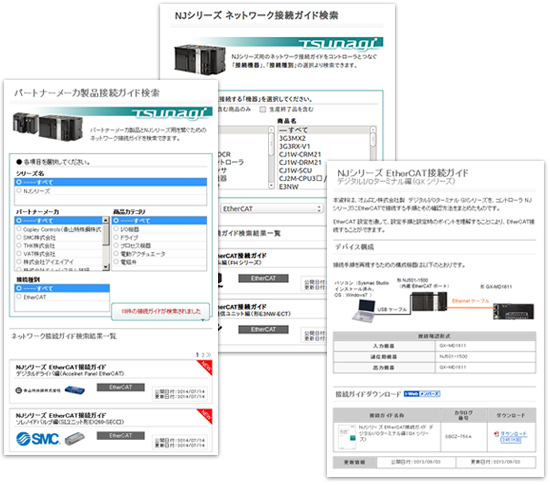Click the ダウンロード link in guide table

pos(513,434)
